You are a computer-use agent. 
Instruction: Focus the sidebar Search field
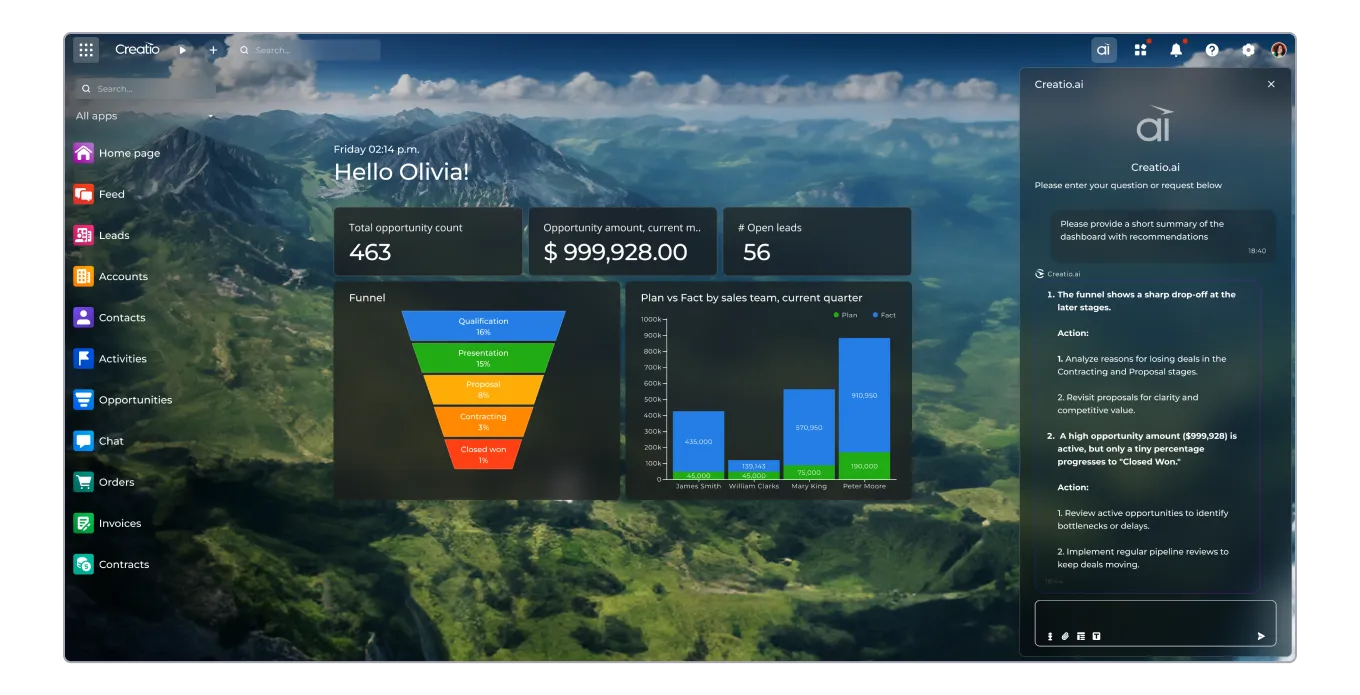(146, 89)
